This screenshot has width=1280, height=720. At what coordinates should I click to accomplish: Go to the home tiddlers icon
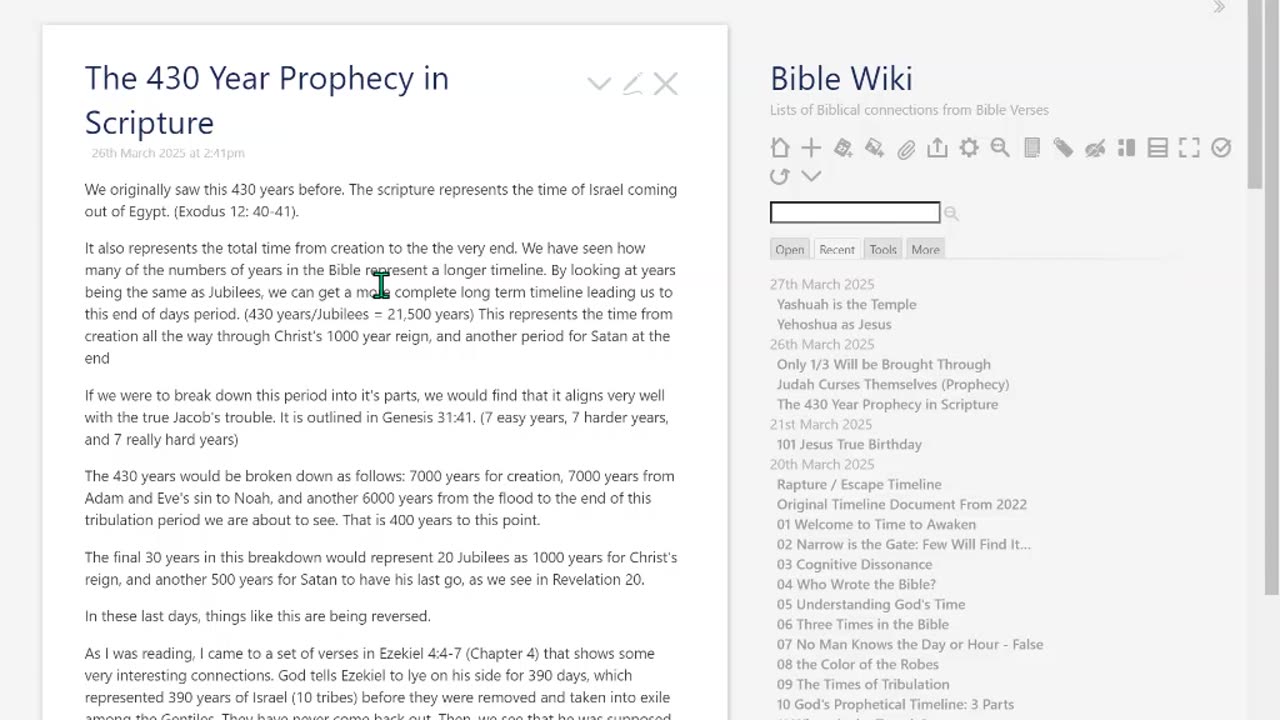[x=780, y=148]
